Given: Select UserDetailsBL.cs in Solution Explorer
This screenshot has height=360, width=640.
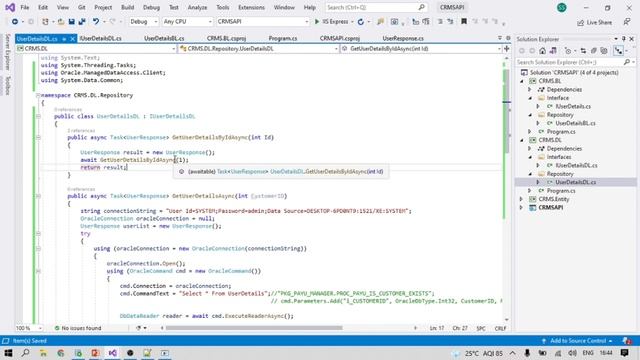Looking at the screenshot, I should pyautogui.click(x=575, y=123).
